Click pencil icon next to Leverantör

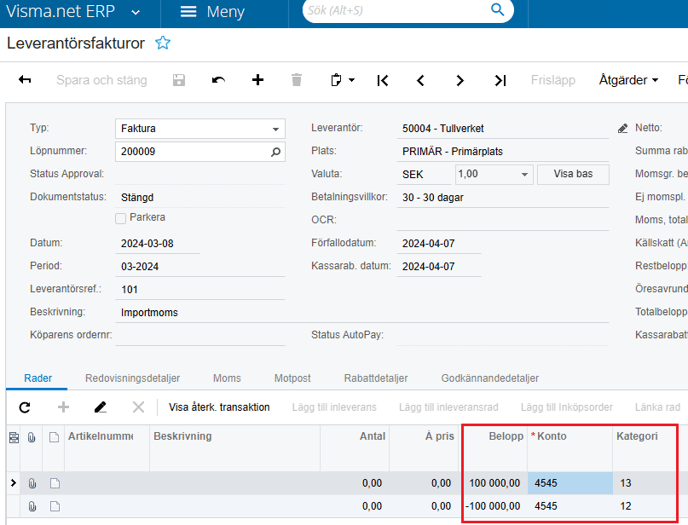pyautogui.click(x=622, y=129)
